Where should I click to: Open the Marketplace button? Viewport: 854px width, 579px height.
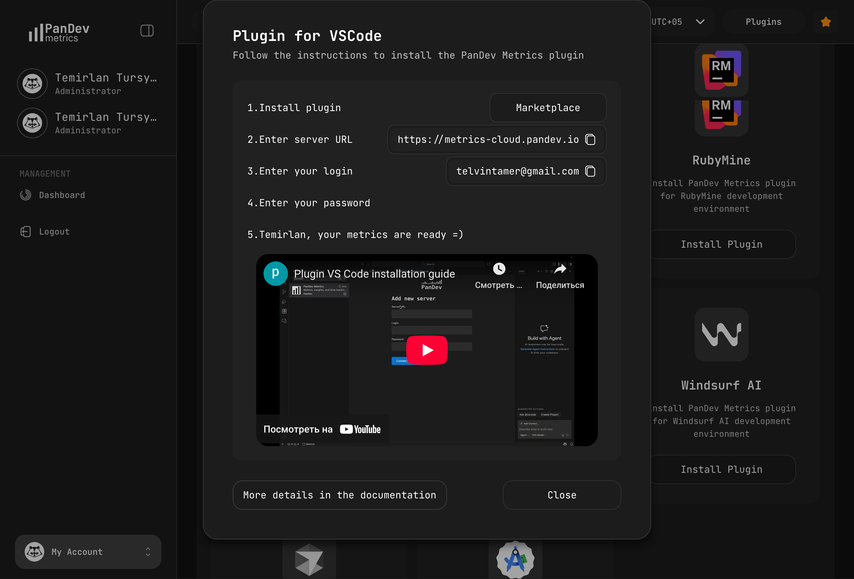click(548, 108)
